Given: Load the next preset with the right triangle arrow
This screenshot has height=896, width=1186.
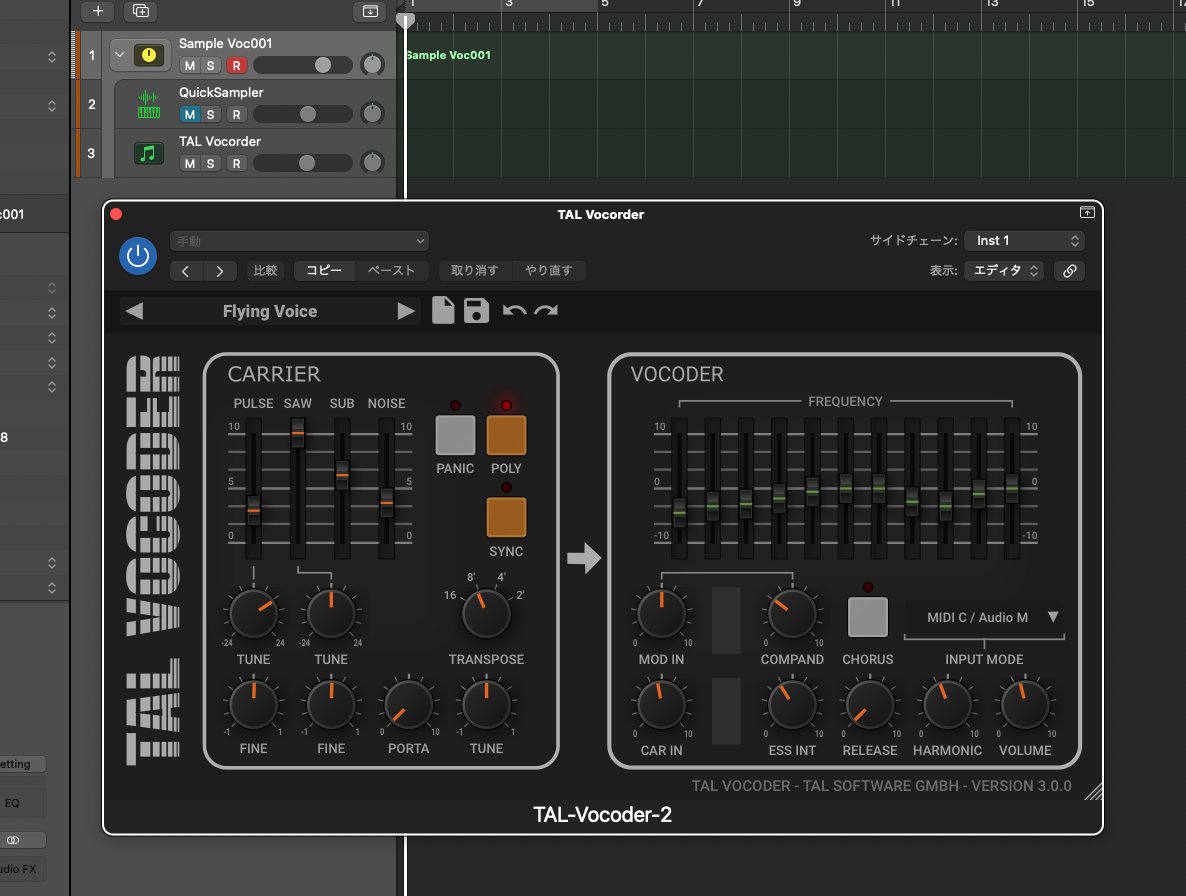Looking at the screenshot, I should (405, 311).
